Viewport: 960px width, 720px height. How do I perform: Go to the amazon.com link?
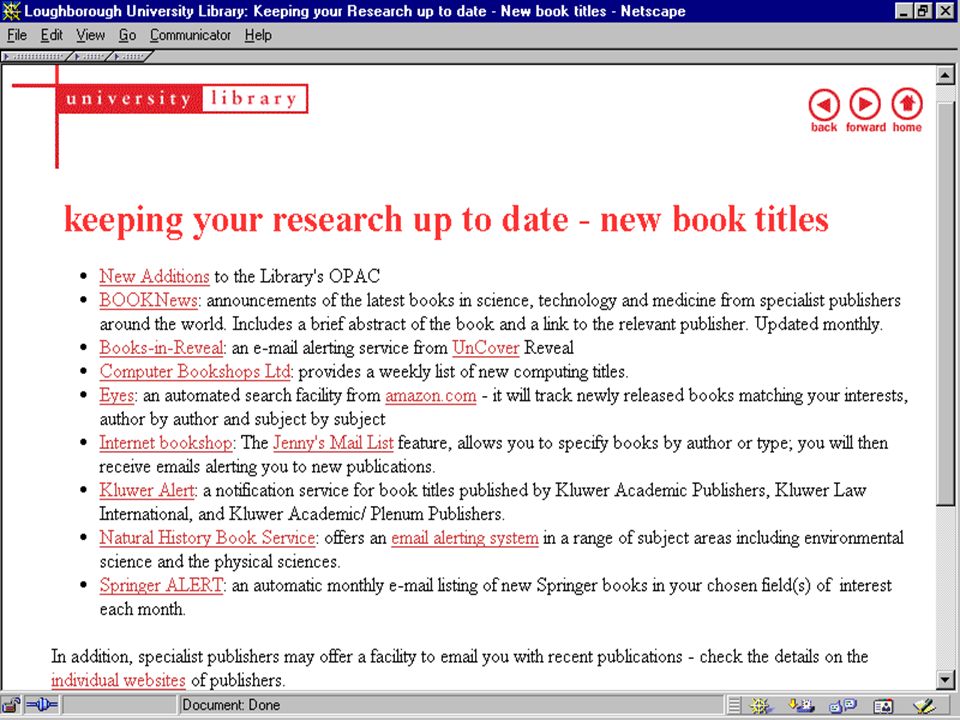coord(430,396)
